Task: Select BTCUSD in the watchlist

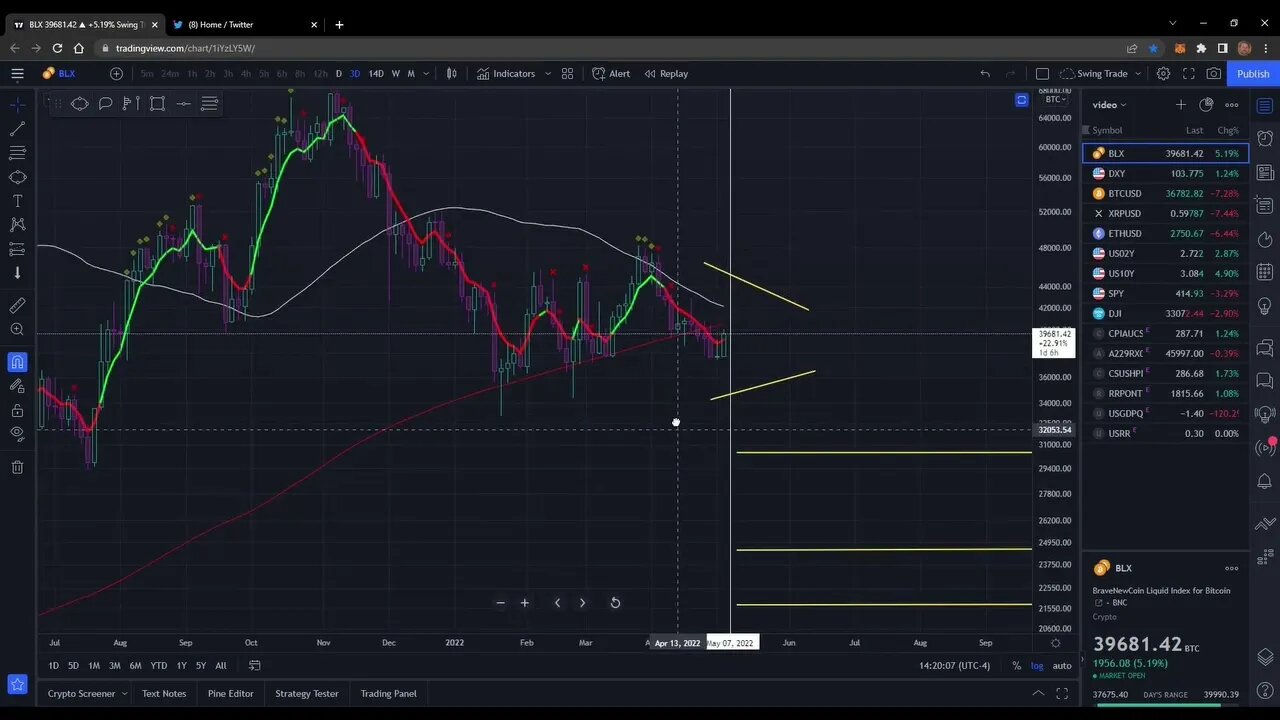Action: [x=1165, y=193]
